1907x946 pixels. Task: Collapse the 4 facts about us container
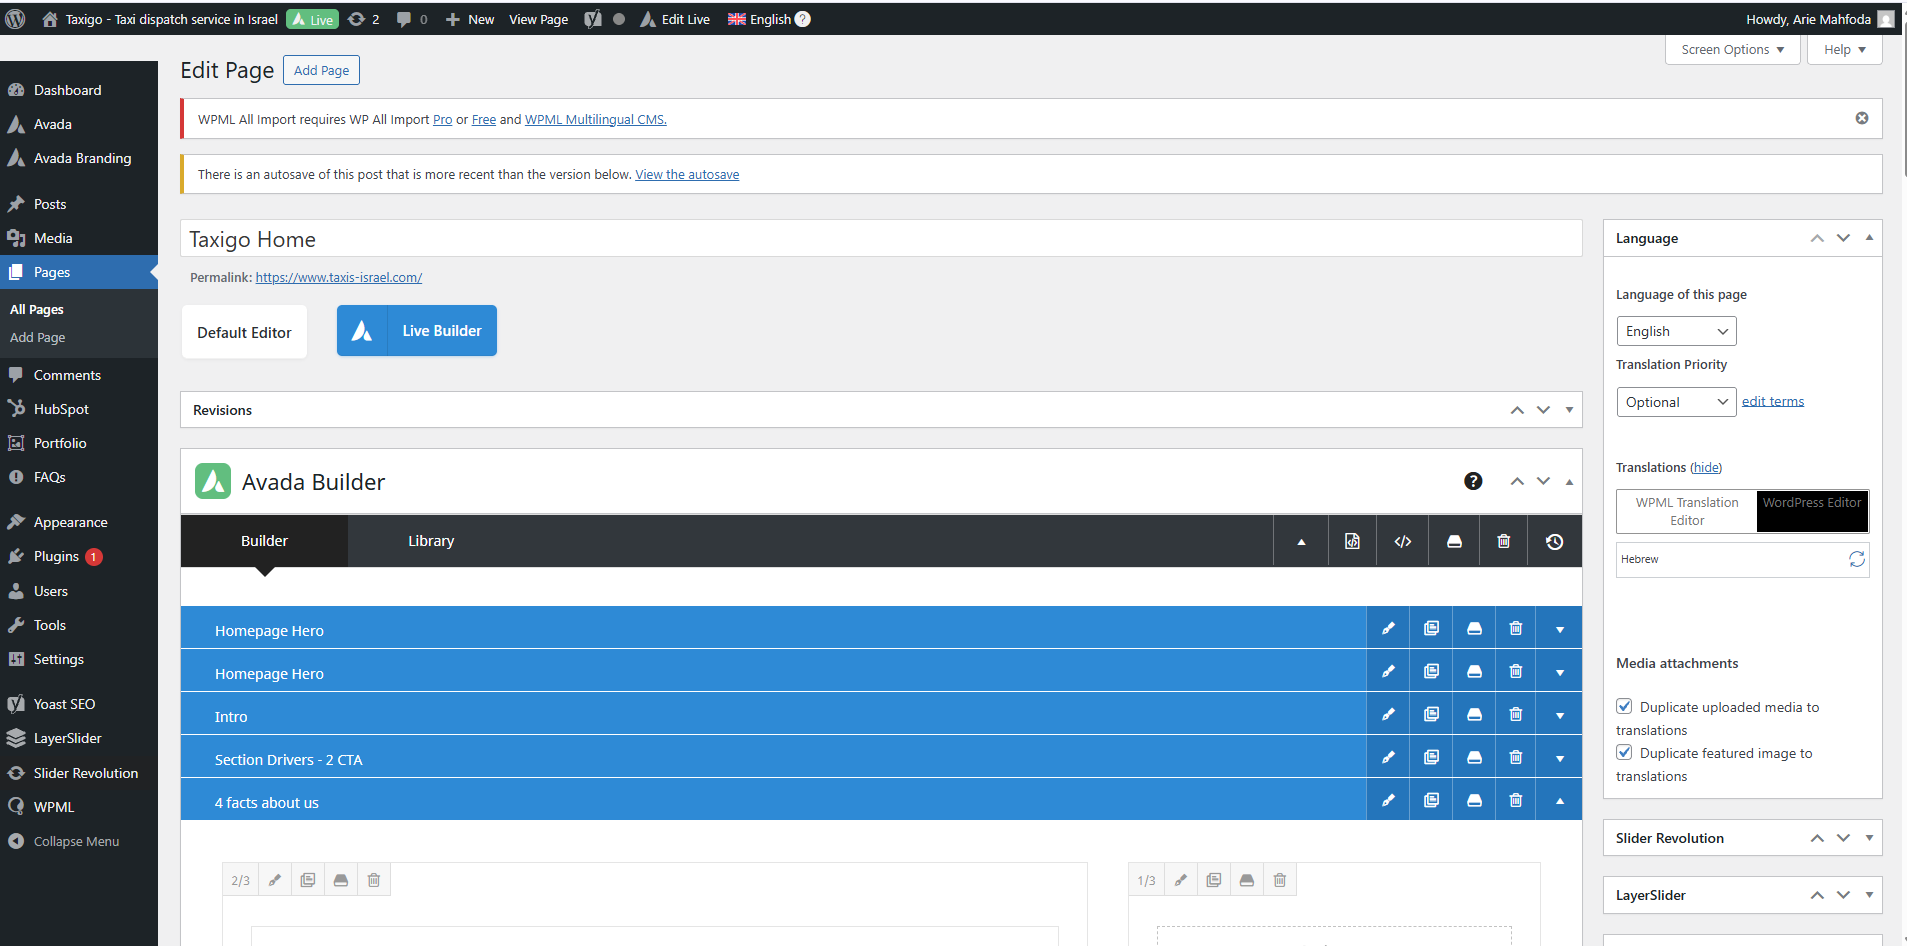tap(1560, 801)
